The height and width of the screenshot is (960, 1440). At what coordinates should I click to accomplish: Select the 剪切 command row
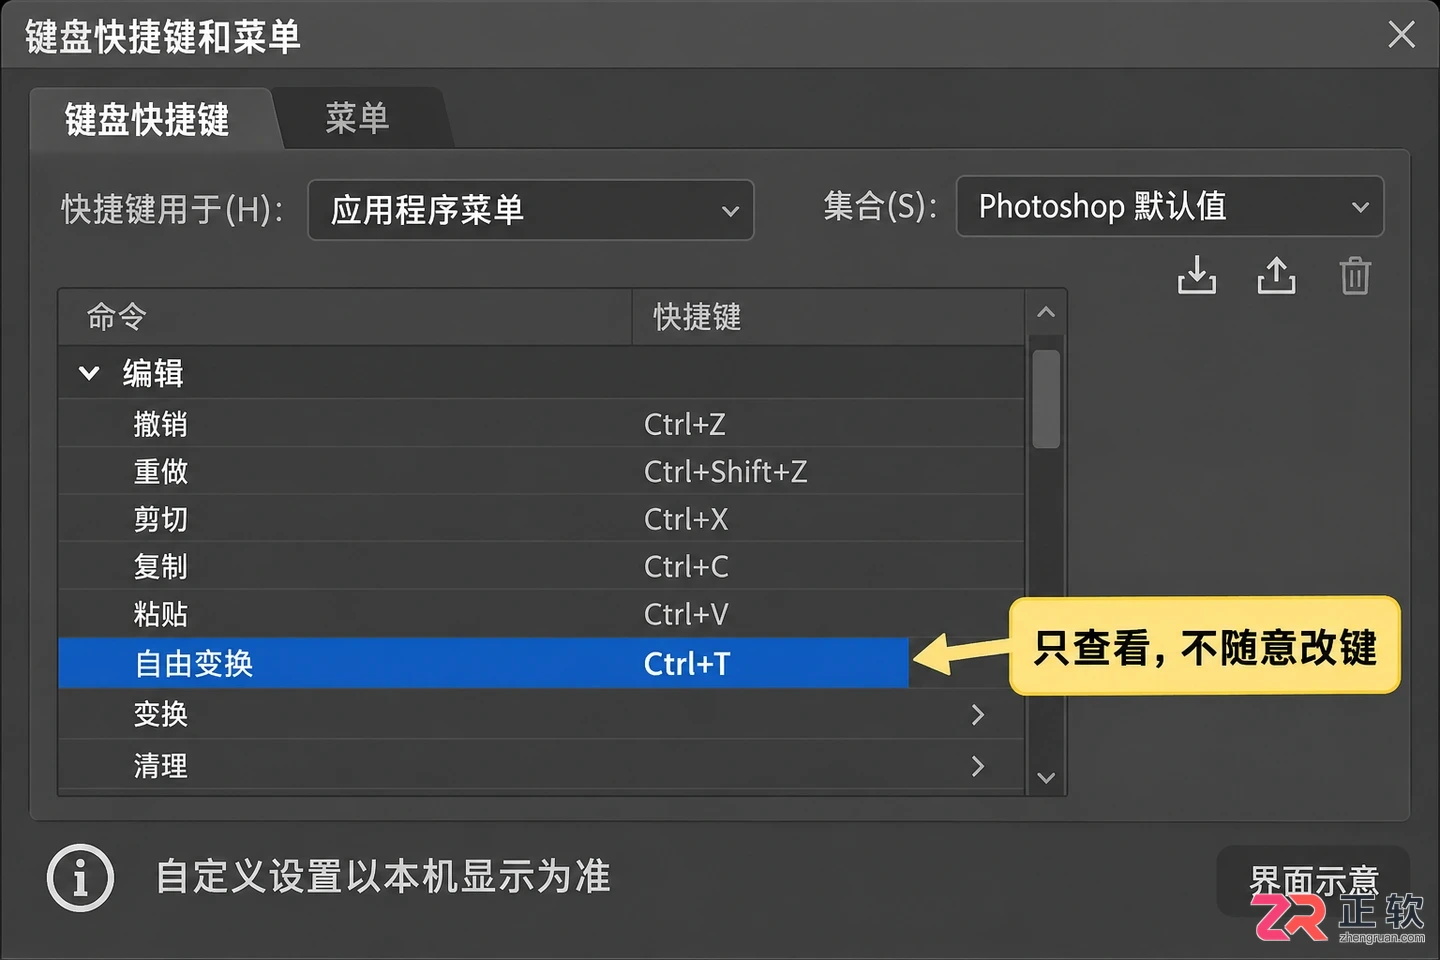(x=541, y=519)
